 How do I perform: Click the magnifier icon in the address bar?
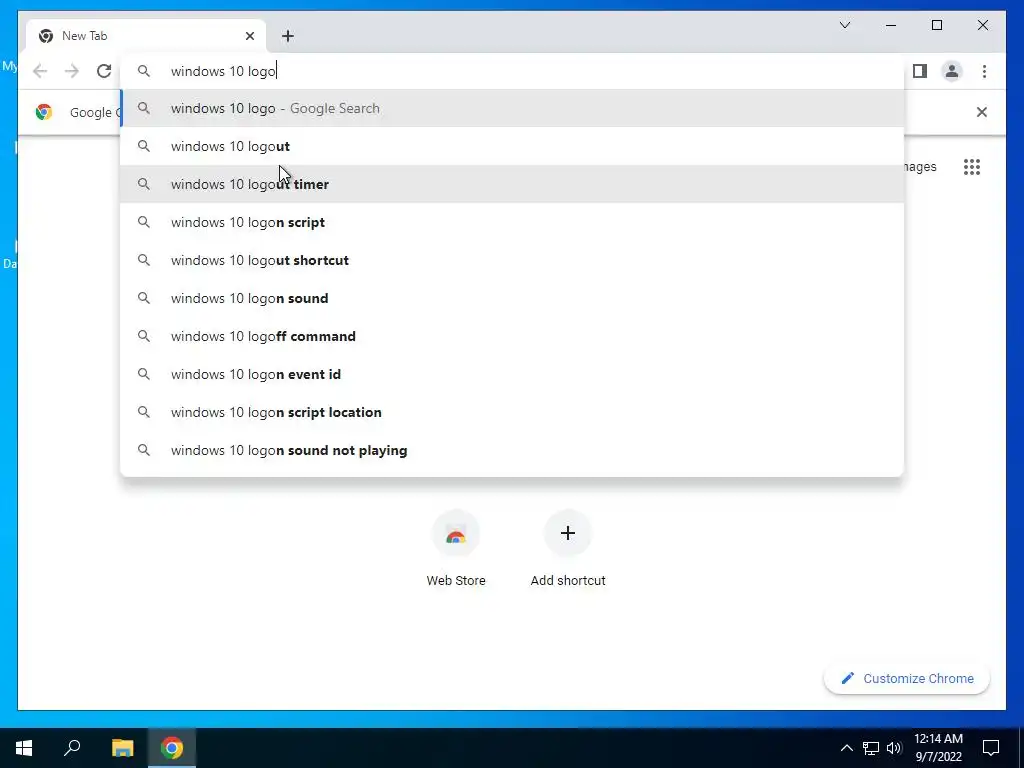pyautogui.click(x=144, y=71)
